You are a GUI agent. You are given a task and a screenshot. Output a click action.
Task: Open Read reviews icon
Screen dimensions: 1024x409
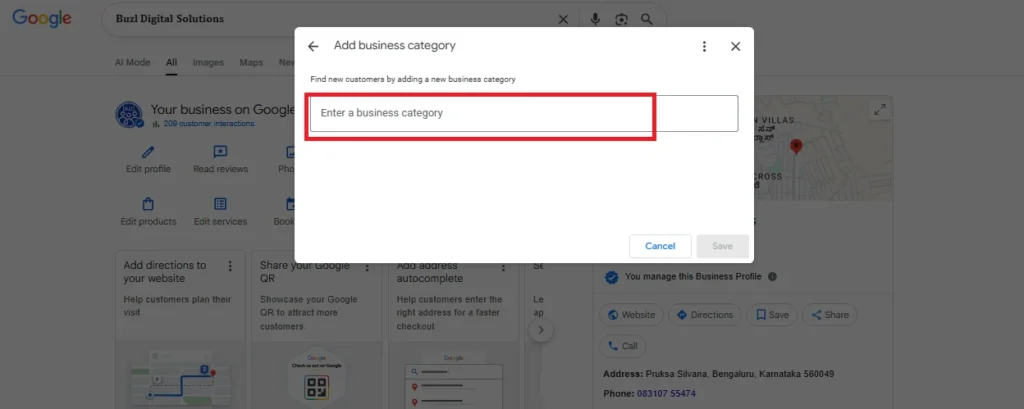221,152
